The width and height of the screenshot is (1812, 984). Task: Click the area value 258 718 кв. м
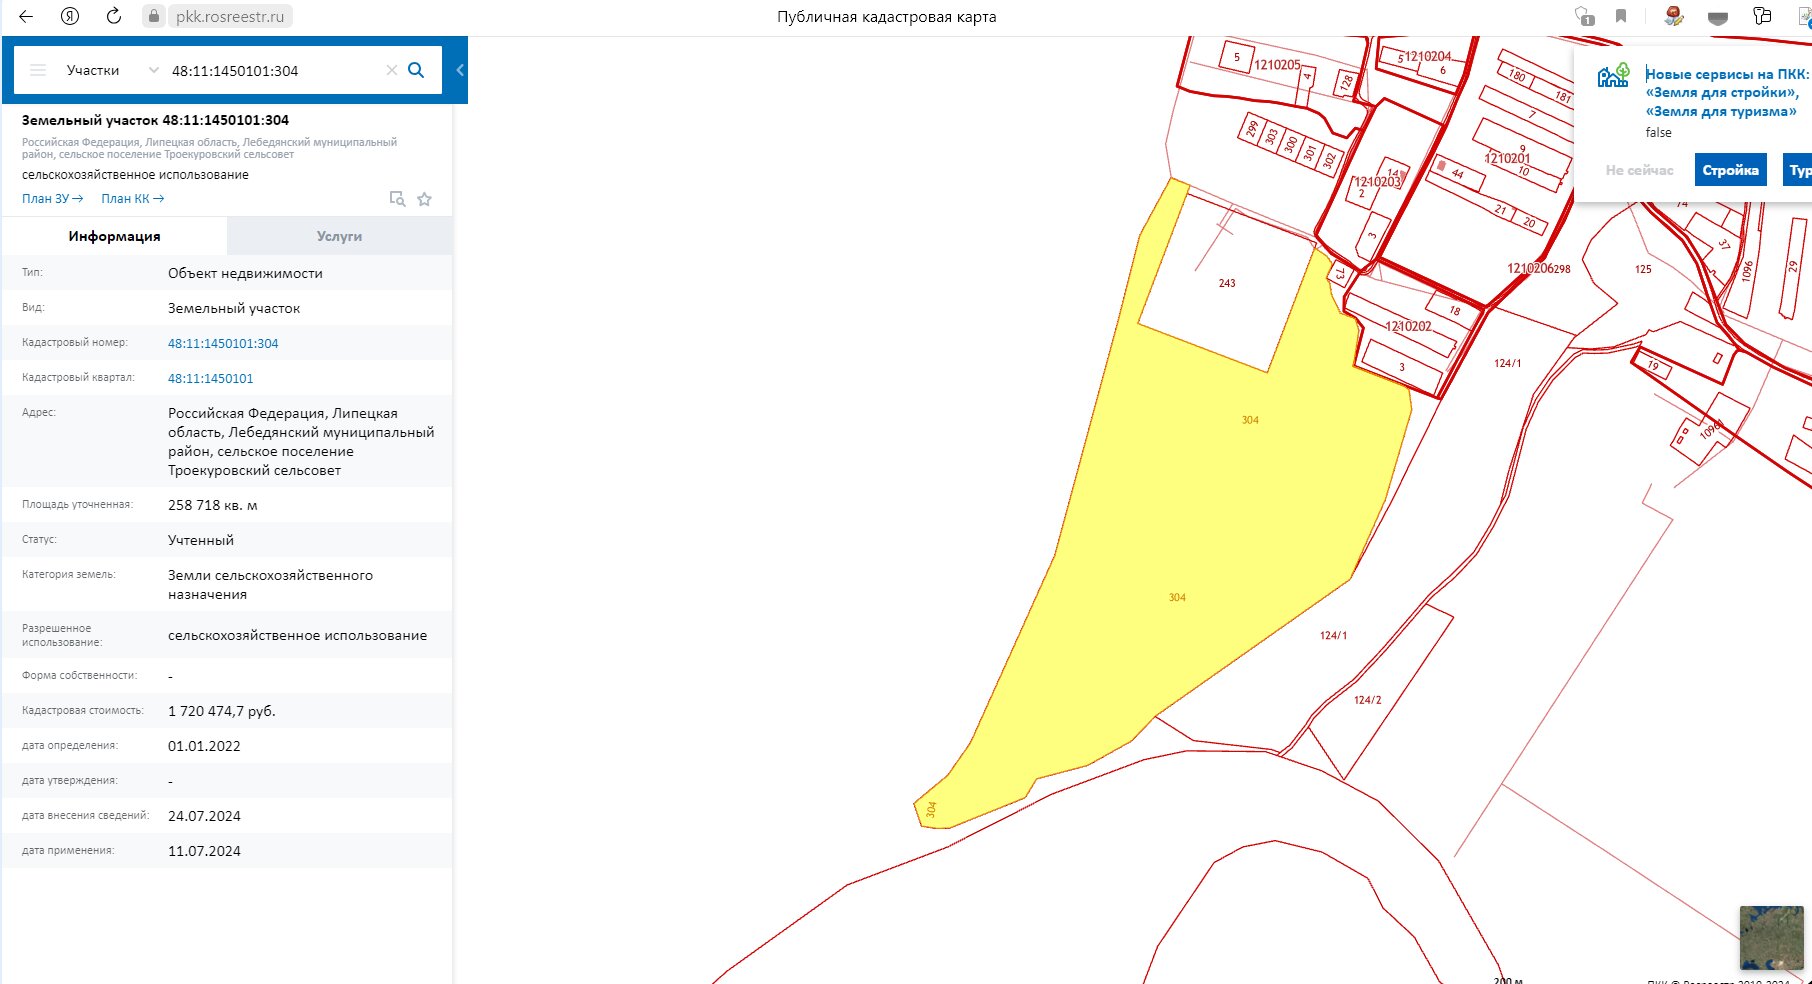[212, 505]
